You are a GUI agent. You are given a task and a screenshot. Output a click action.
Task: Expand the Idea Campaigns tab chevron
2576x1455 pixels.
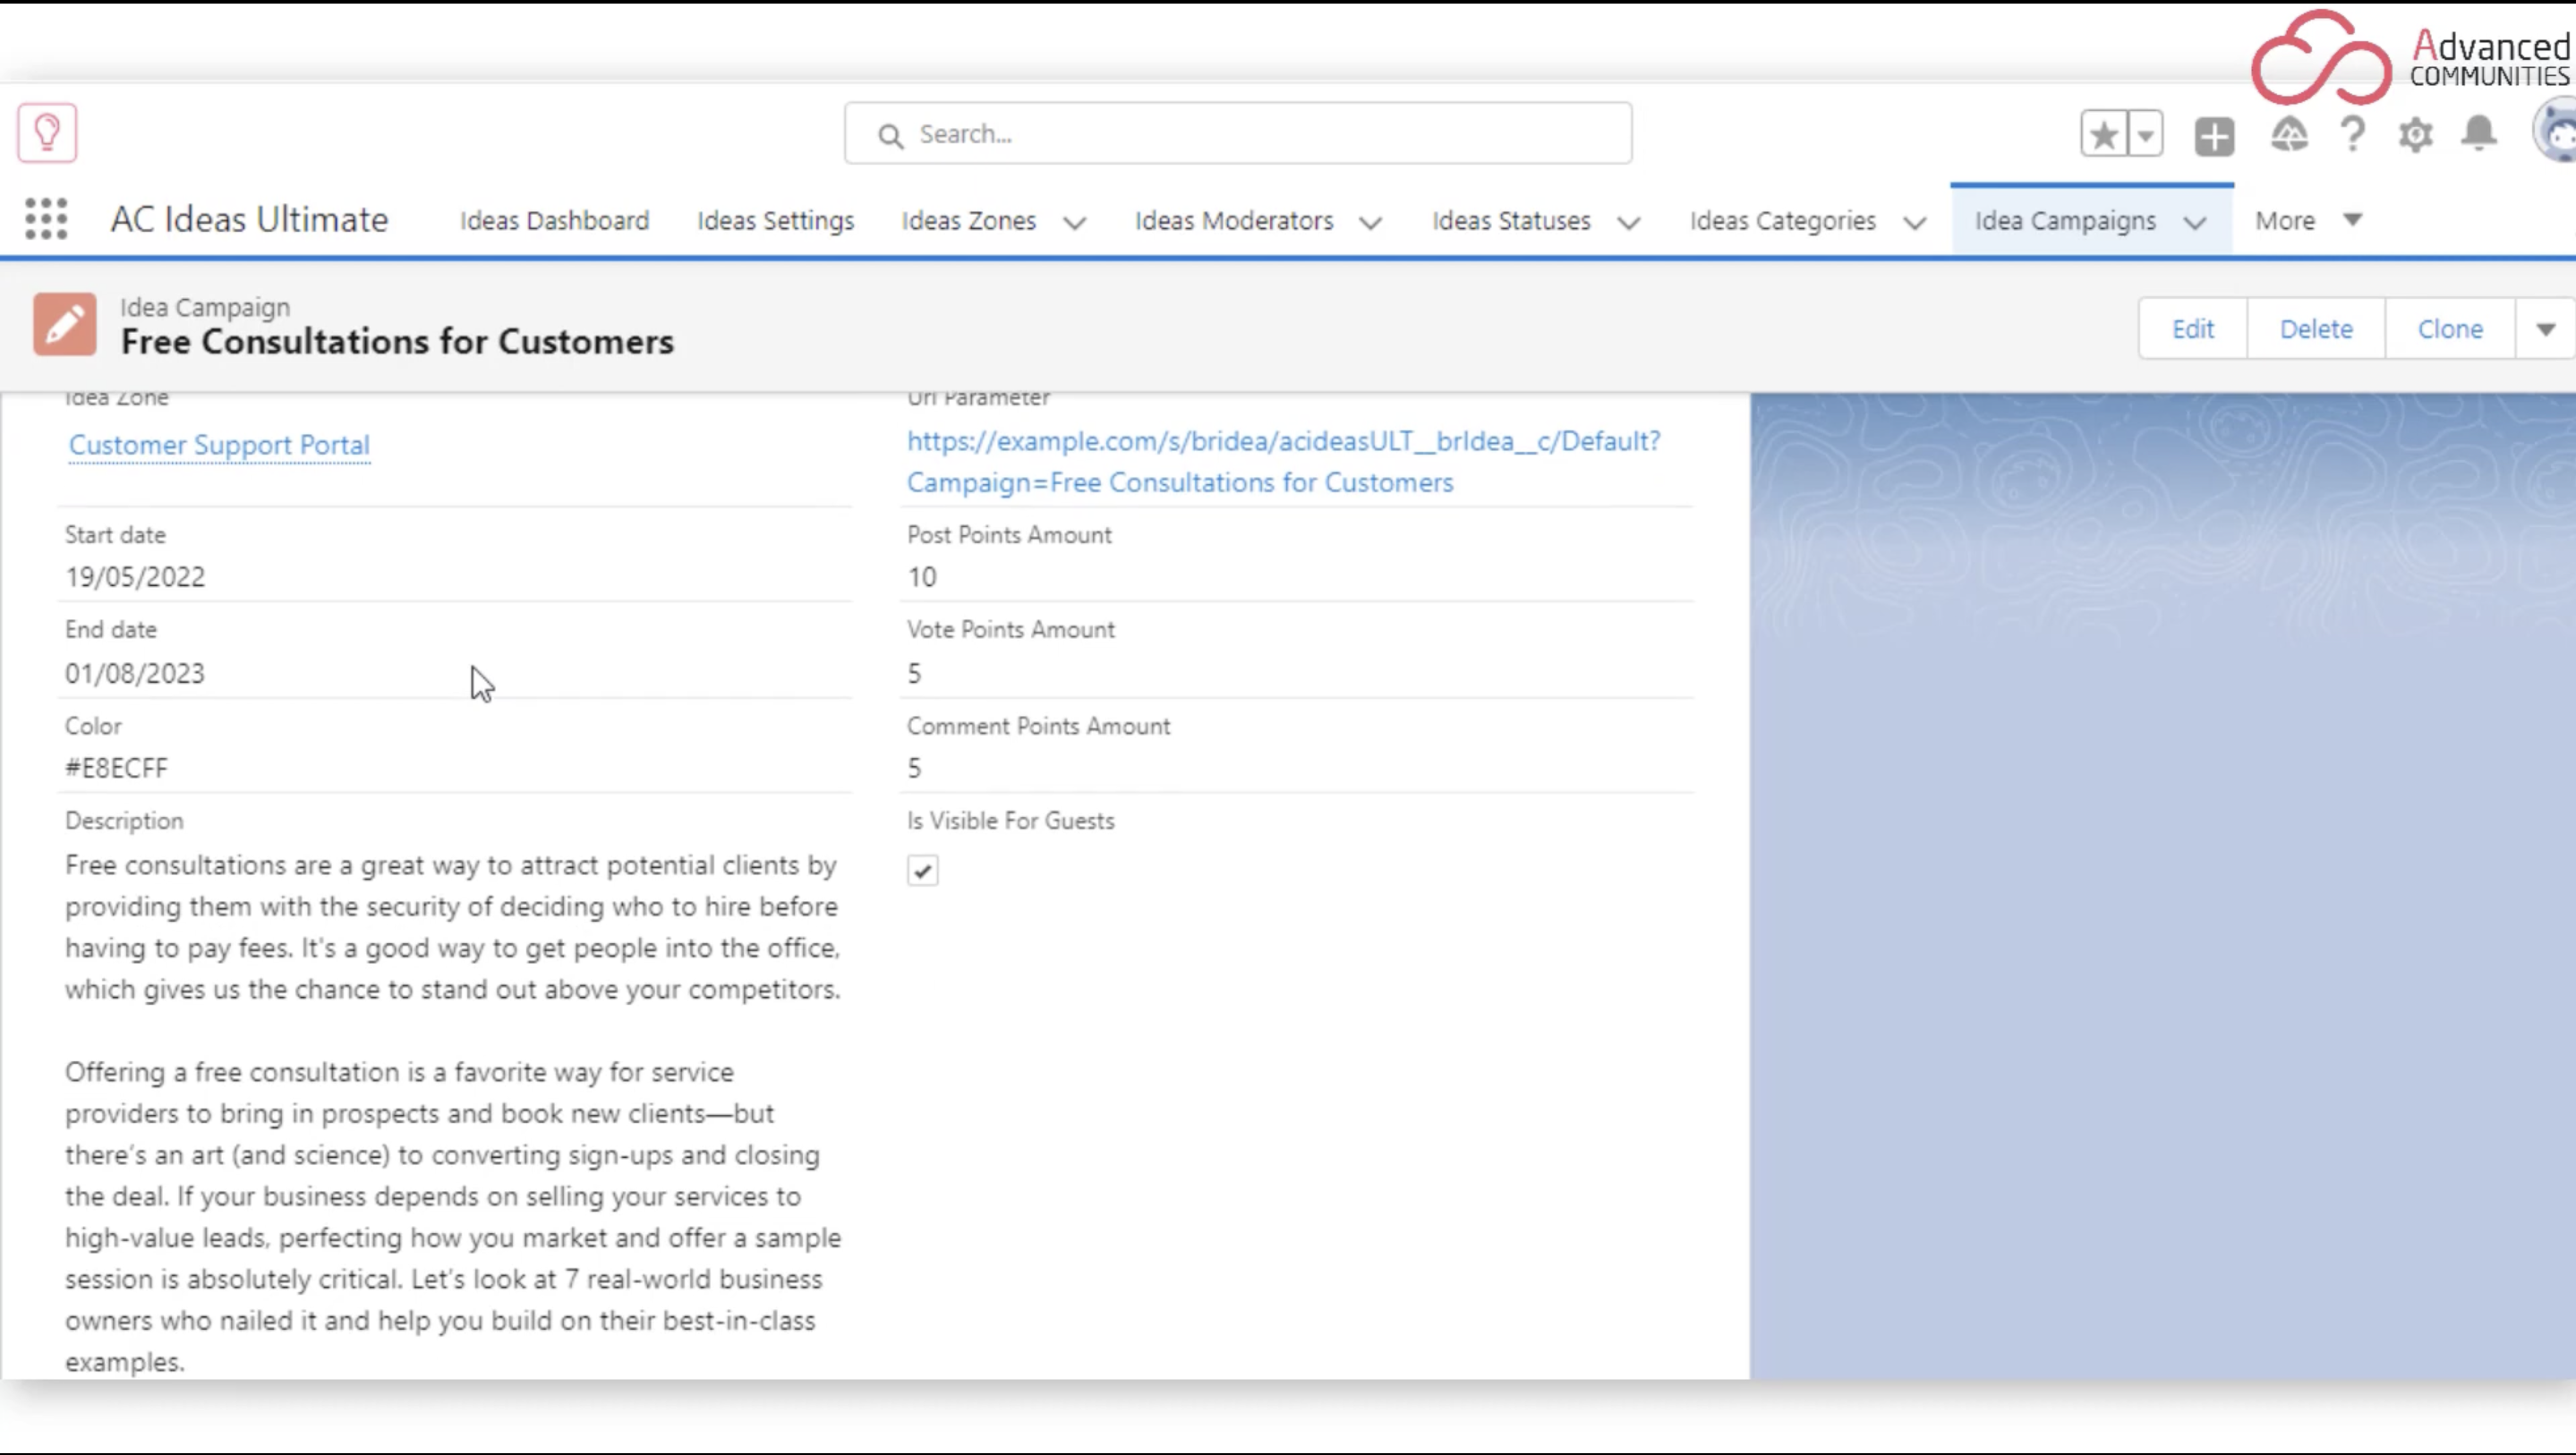pos(2195,222)
